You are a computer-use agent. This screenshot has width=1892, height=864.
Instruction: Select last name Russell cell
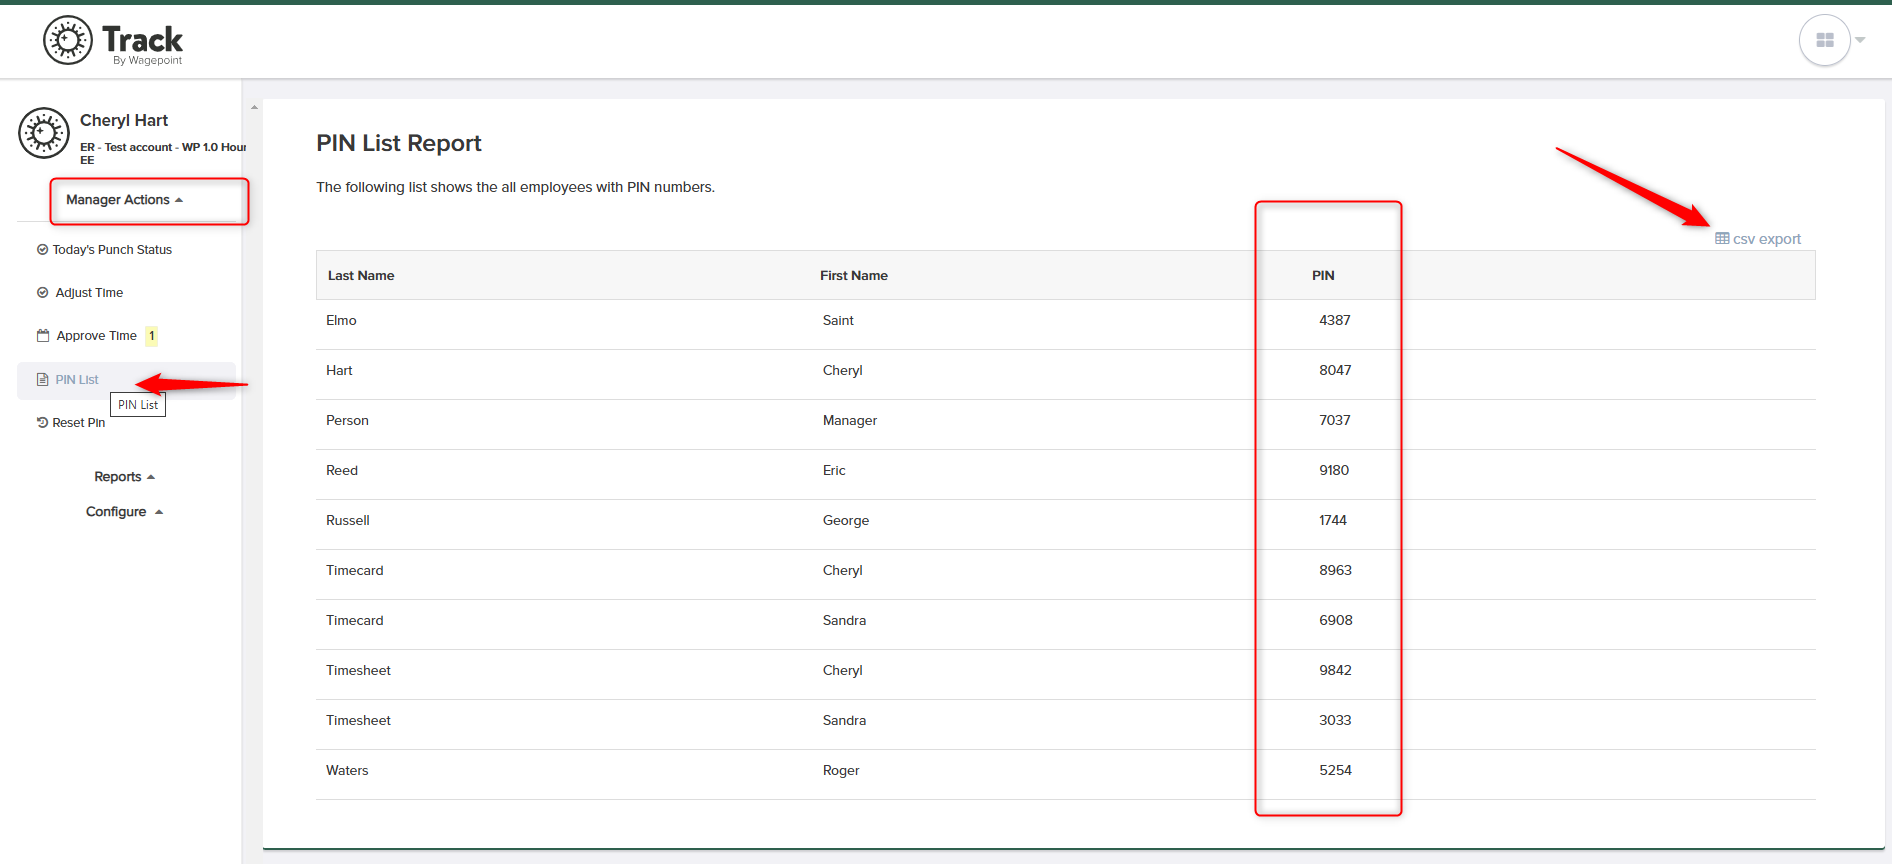click(348, 521)
